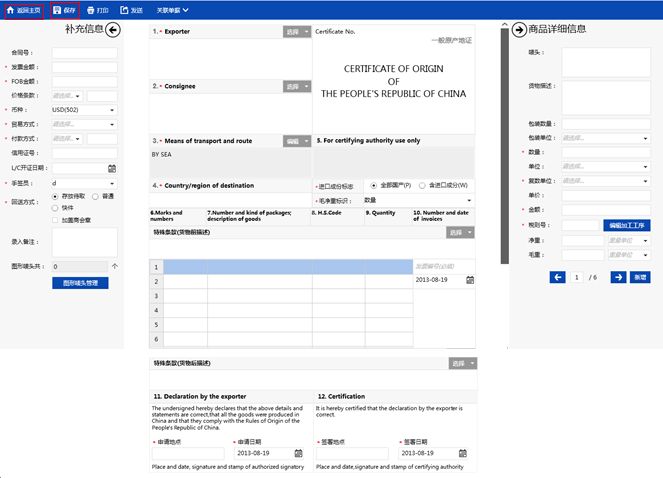Send the document via the share icon
663x478 pixels.
(x=124, y=10)
